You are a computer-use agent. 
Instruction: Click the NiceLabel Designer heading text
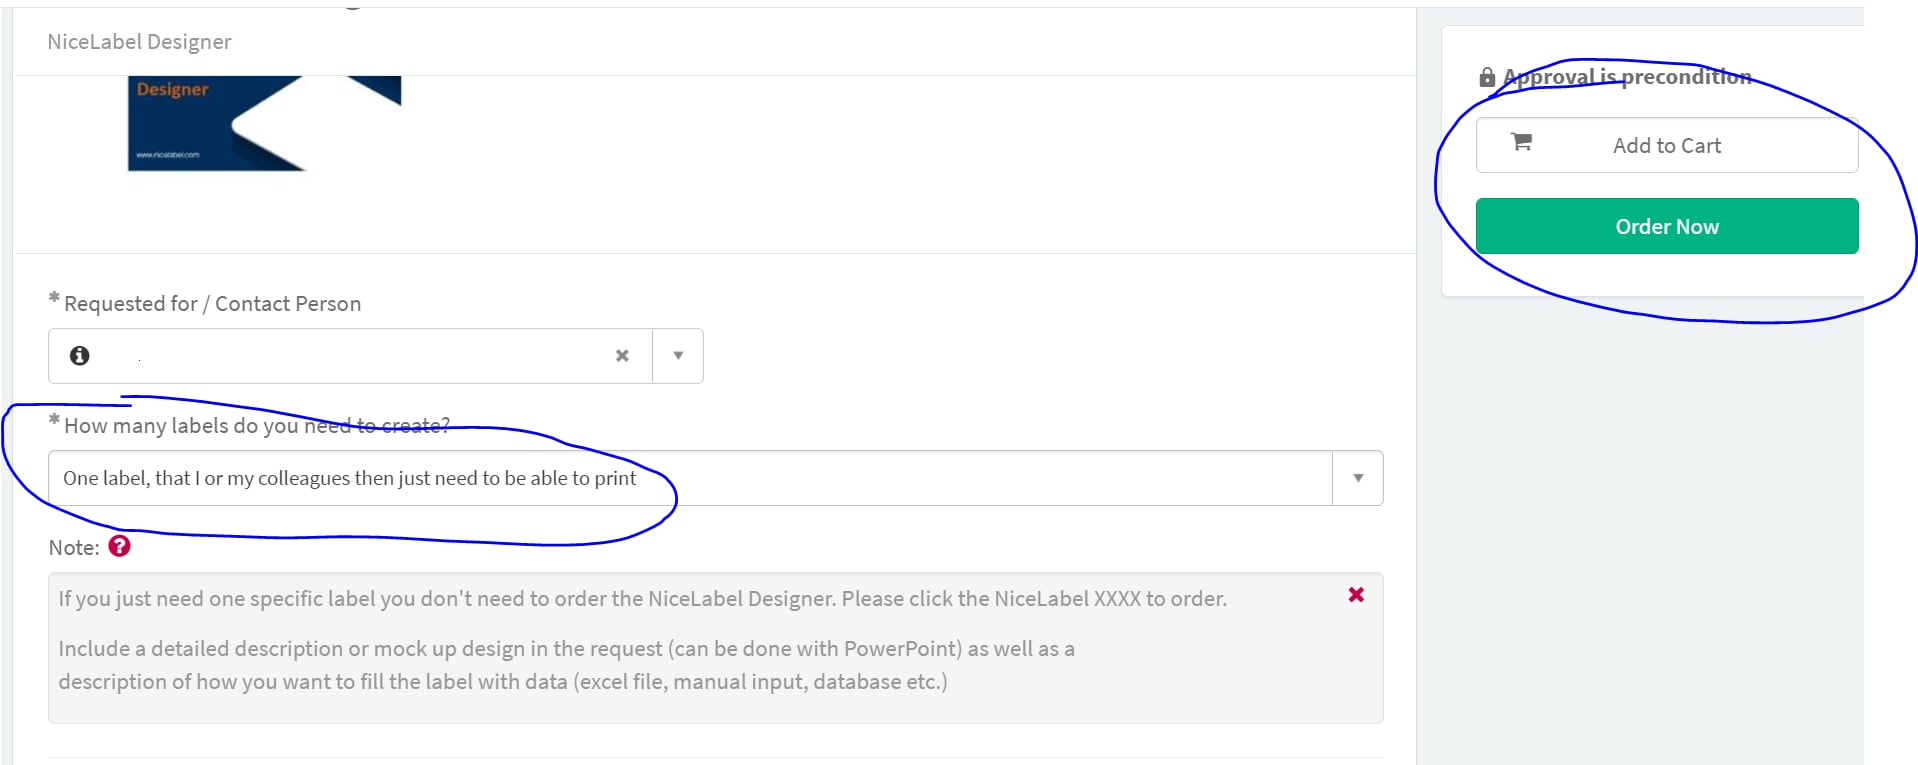(139, 42)
